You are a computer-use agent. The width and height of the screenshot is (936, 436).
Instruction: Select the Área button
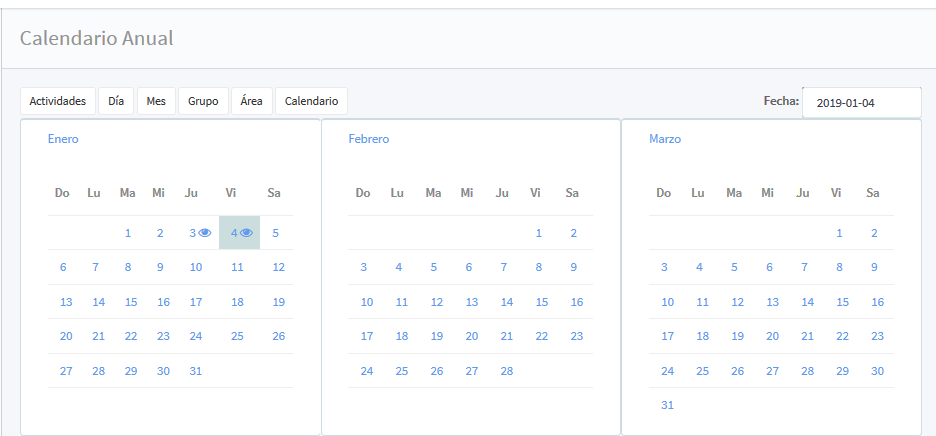click(x=252, y=101)
